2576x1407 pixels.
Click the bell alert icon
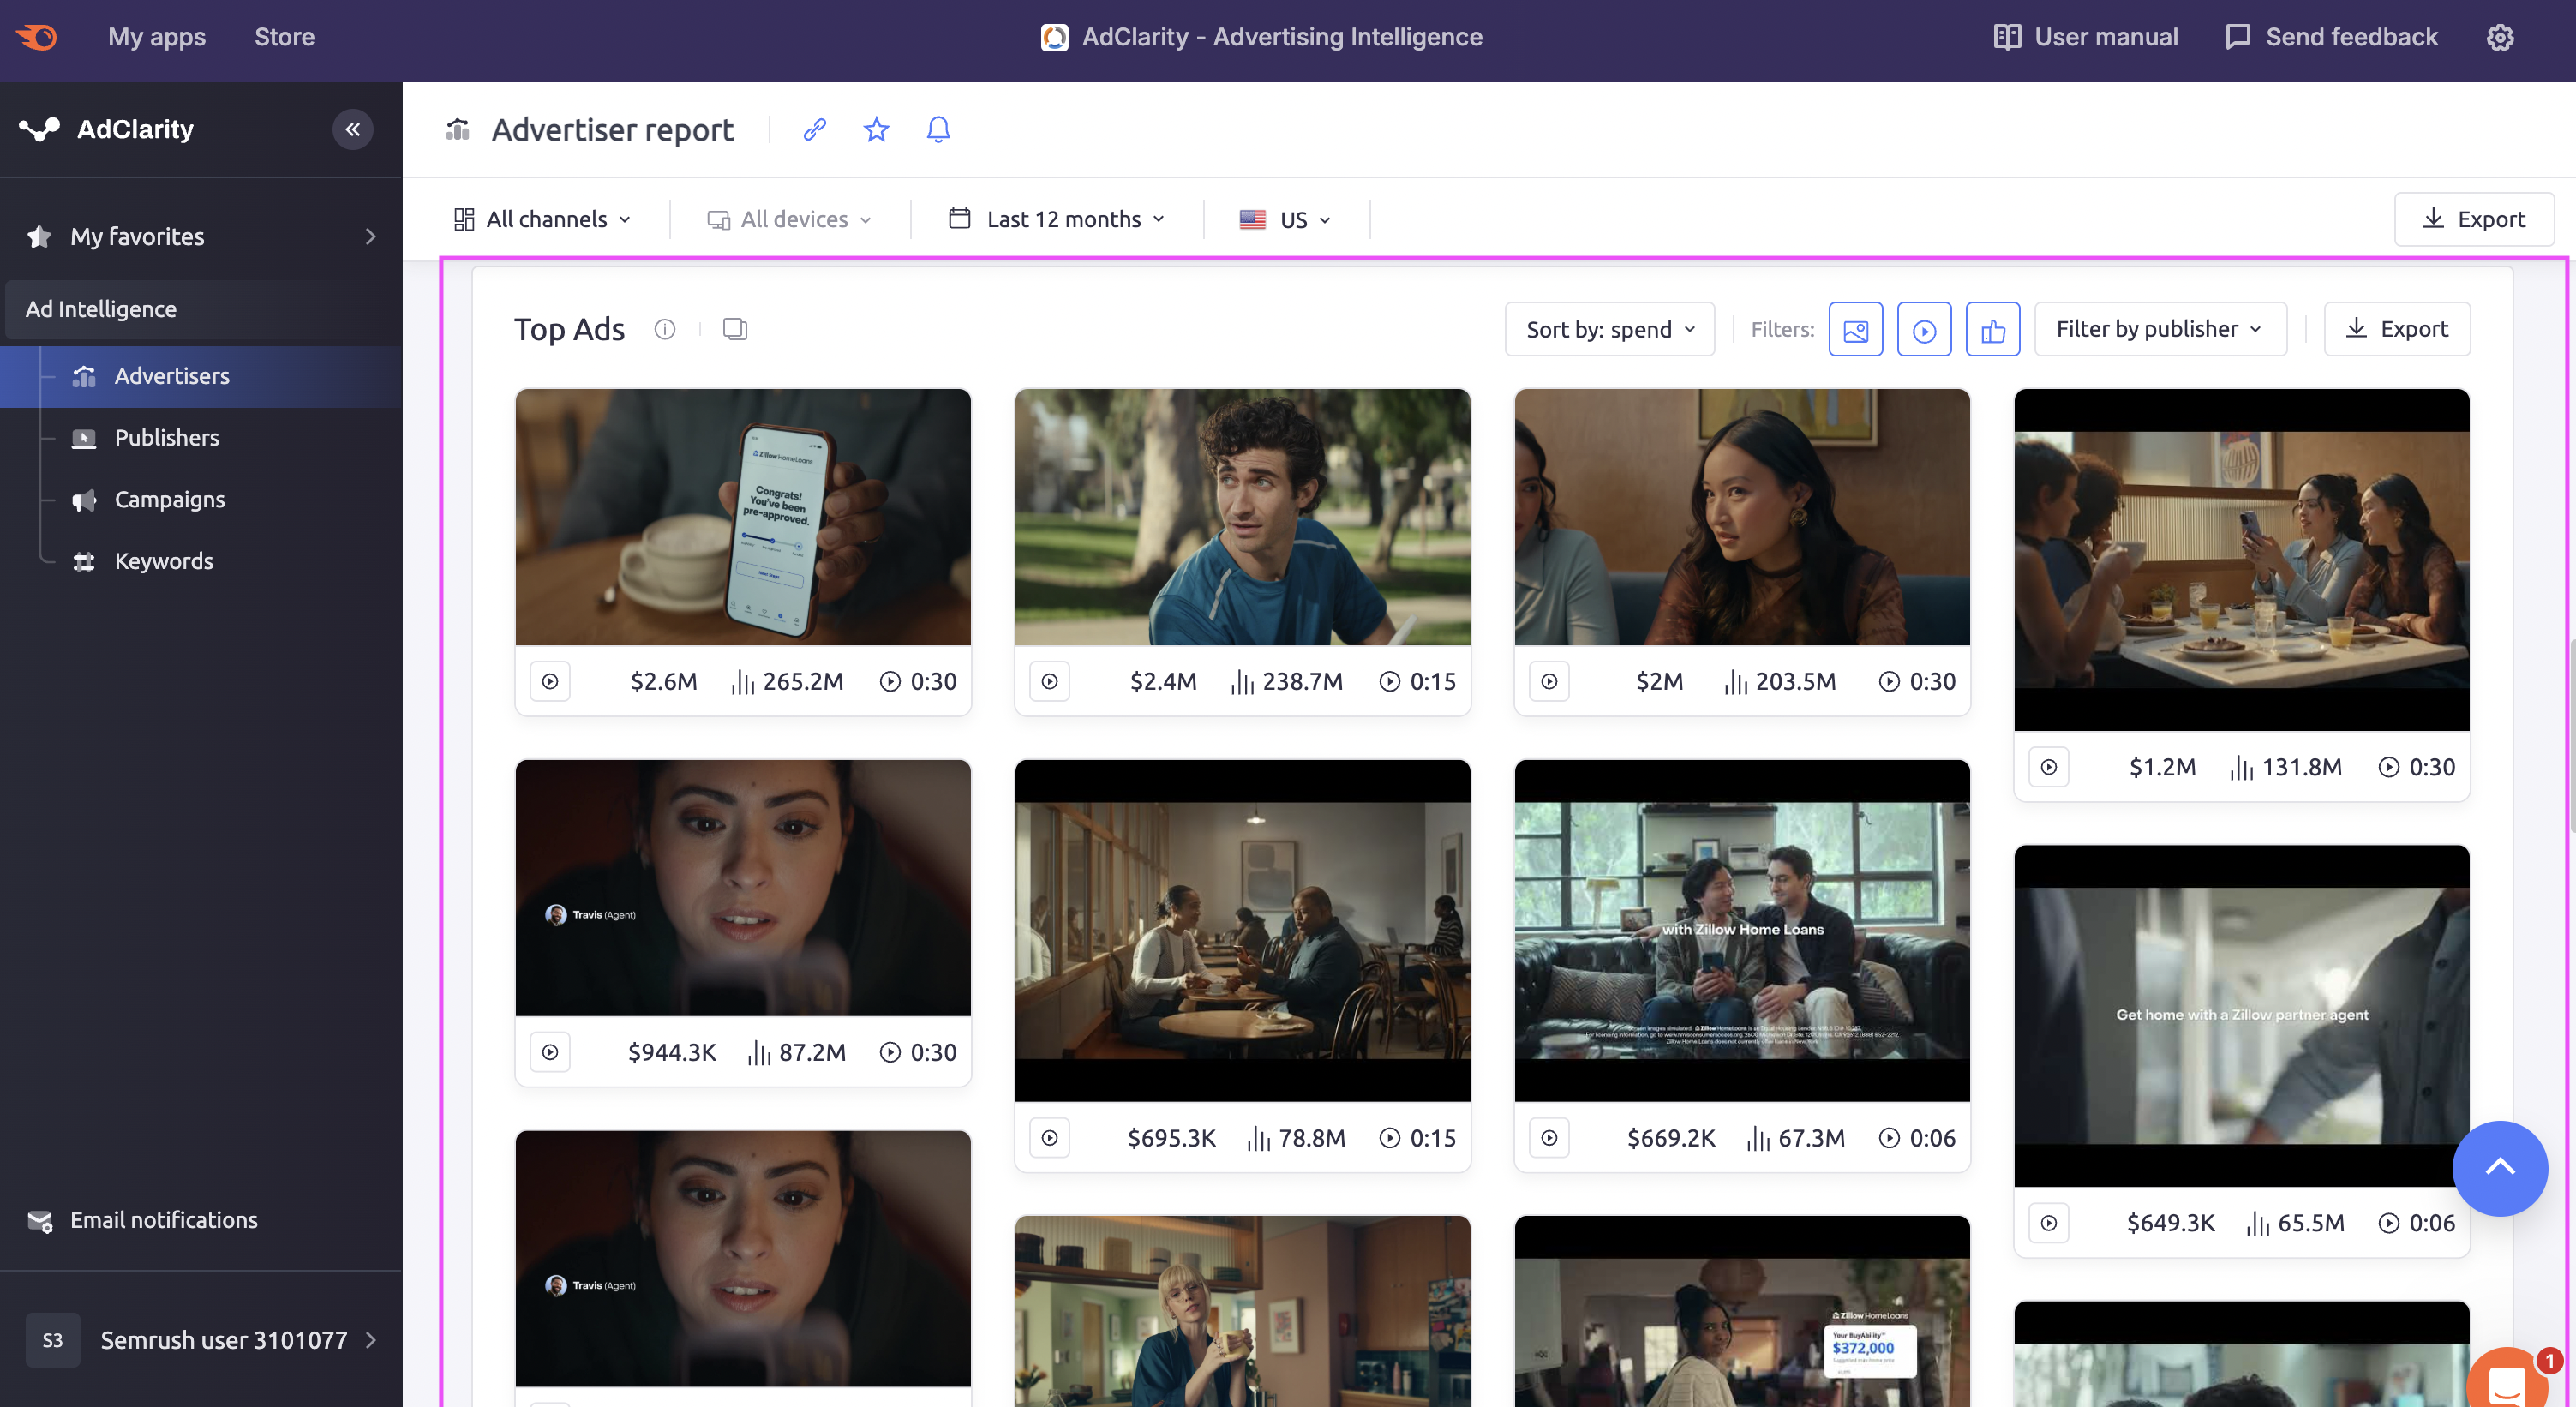[938, 129]
